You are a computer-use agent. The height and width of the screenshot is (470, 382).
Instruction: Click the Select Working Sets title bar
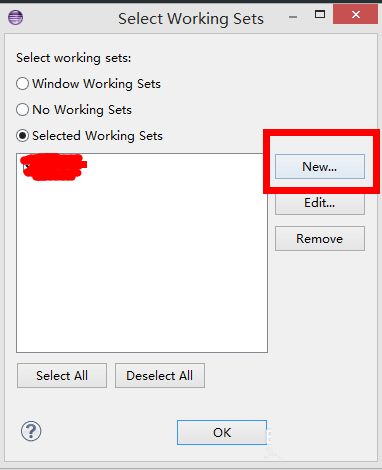pyautogui.click(x=191, y=19)
